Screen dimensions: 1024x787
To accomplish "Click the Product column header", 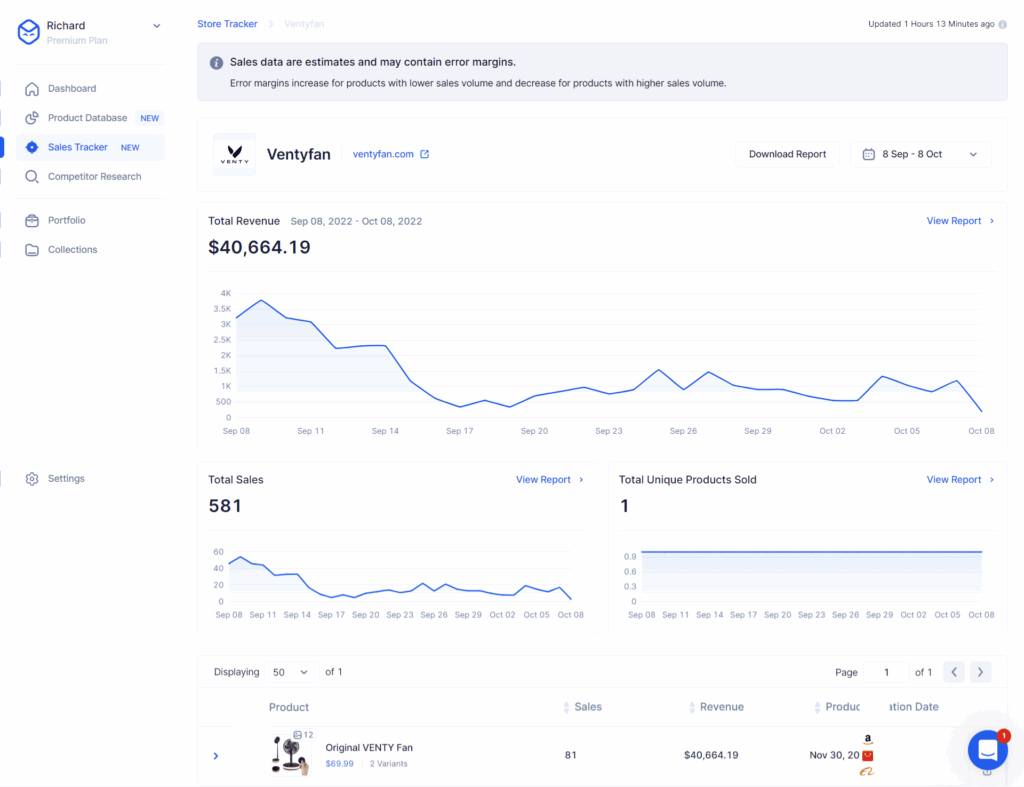I will pyautogui.click(x=289, y=707).
